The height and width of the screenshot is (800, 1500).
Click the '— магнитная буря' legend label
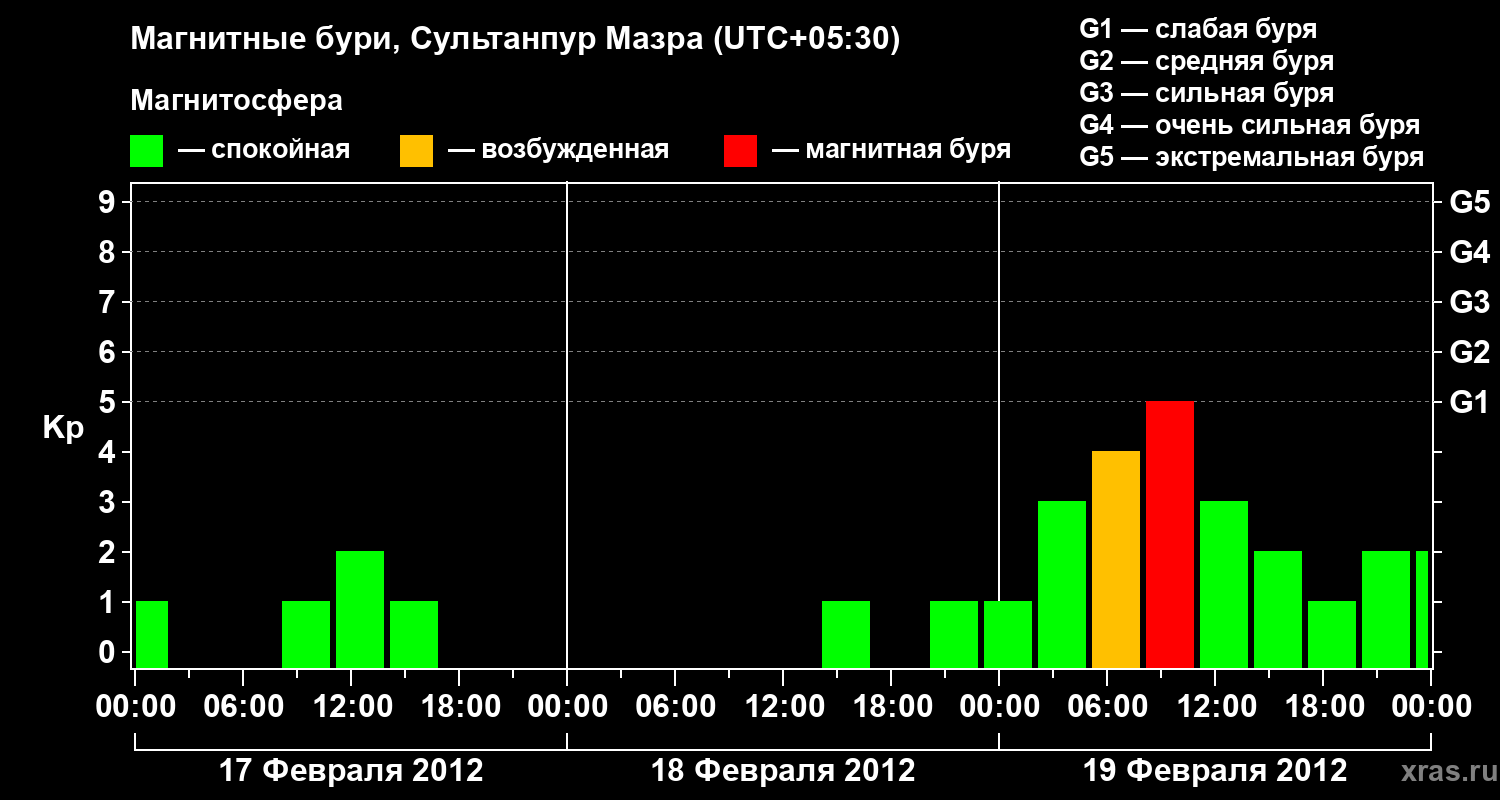(891, 150)
